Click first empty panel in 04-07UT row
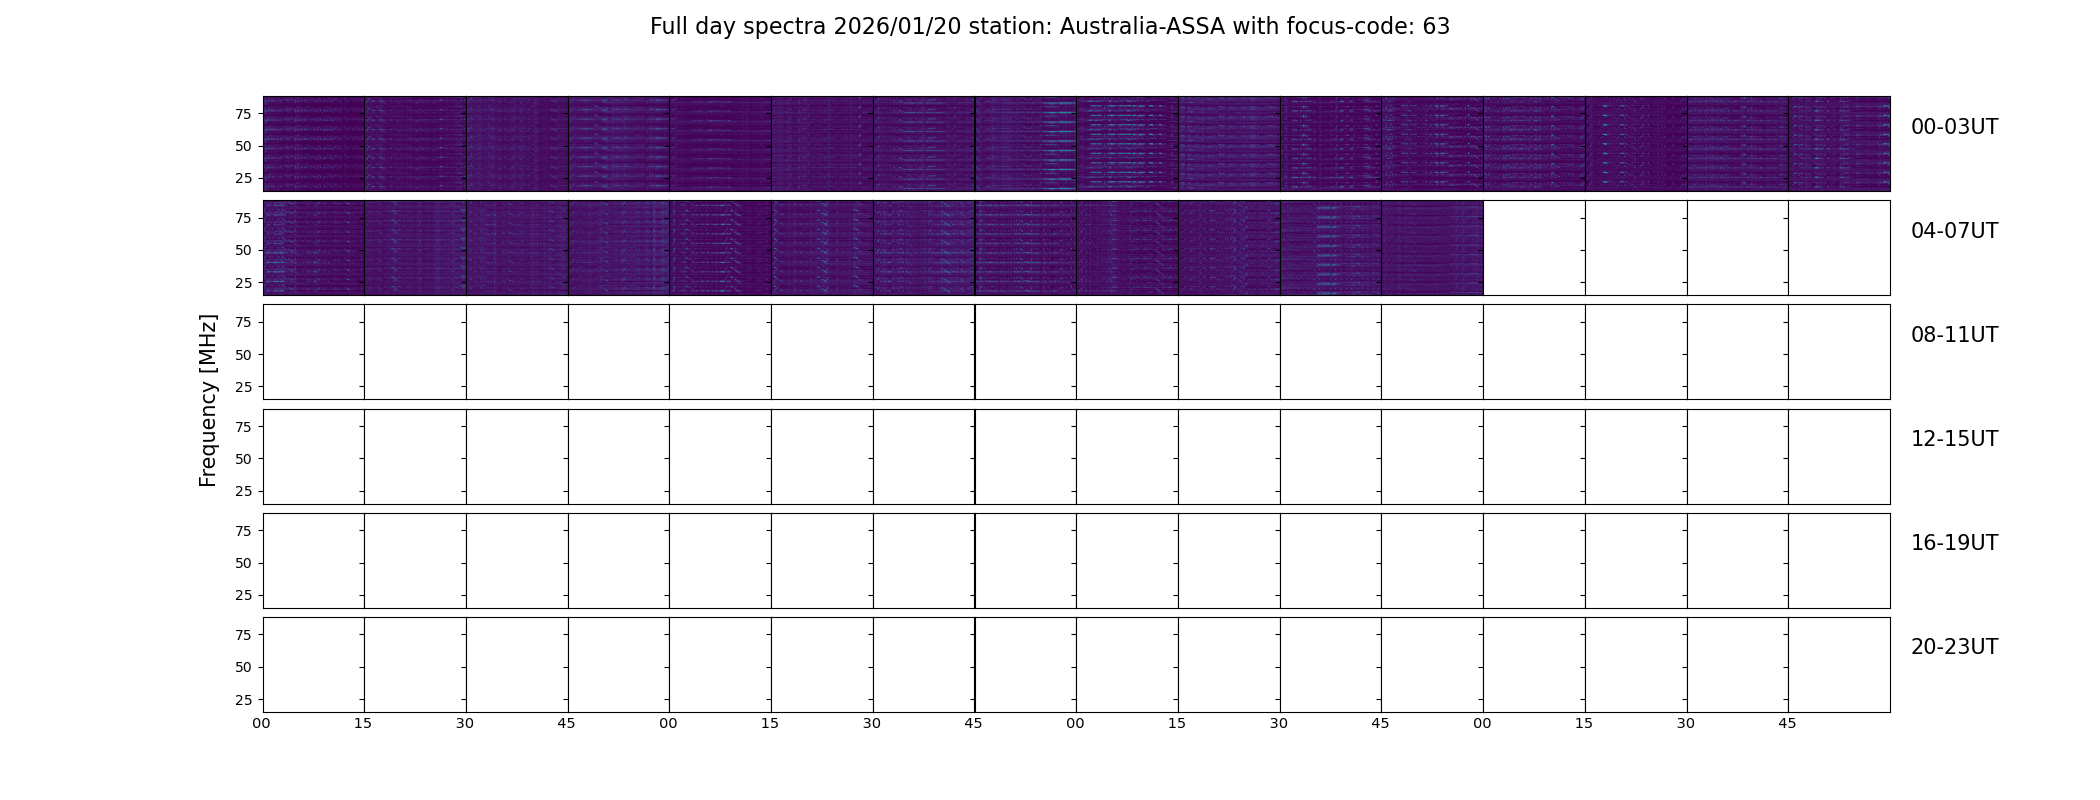The height and width of the screenshot is (800, 2100). [1534, 248]
